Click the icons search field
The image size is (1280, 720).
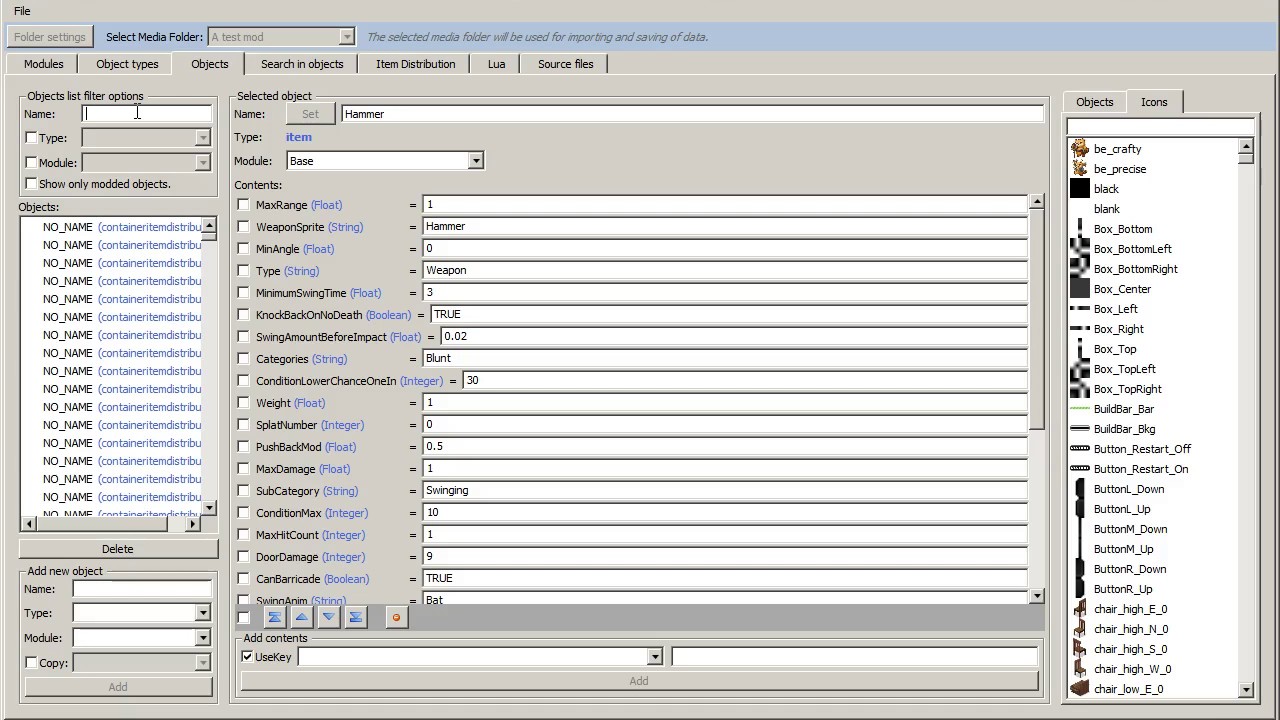point(1160,126)
